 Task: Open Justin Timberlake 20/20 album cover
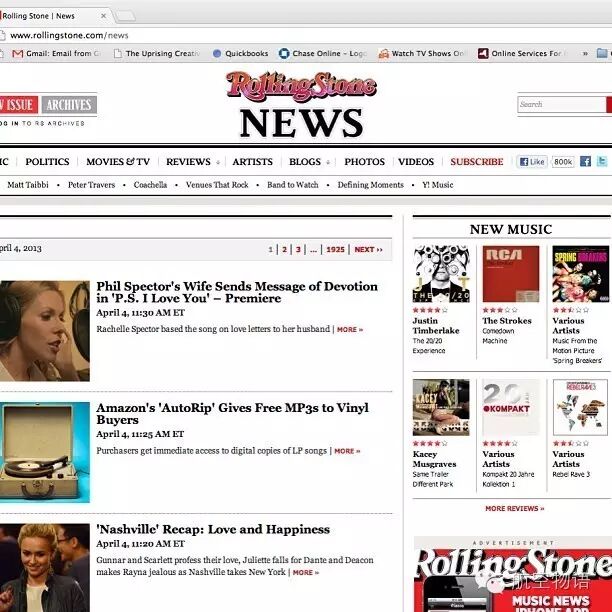tap(441, 274)
